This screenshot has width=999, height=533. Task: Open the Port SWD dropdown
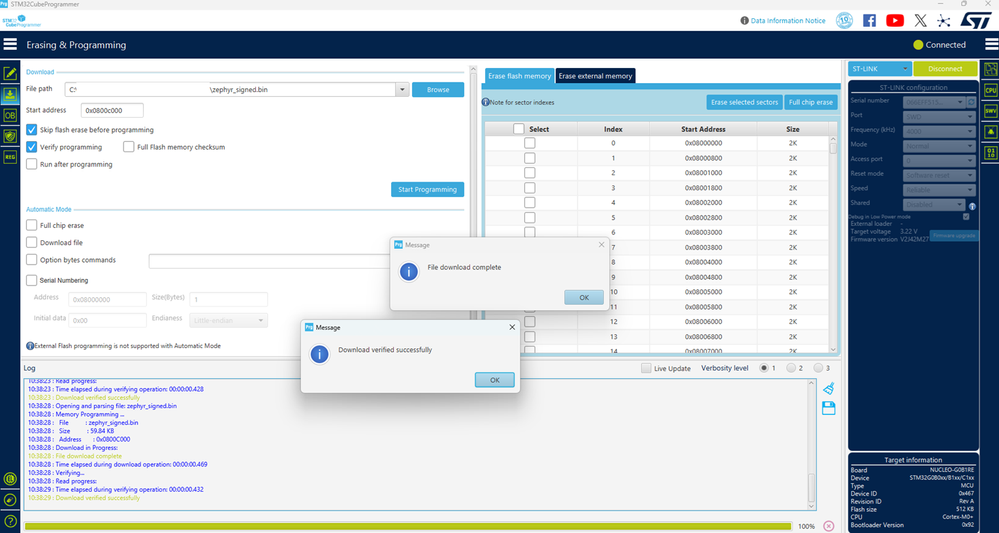pyautogui.click(x=939, y=117)
